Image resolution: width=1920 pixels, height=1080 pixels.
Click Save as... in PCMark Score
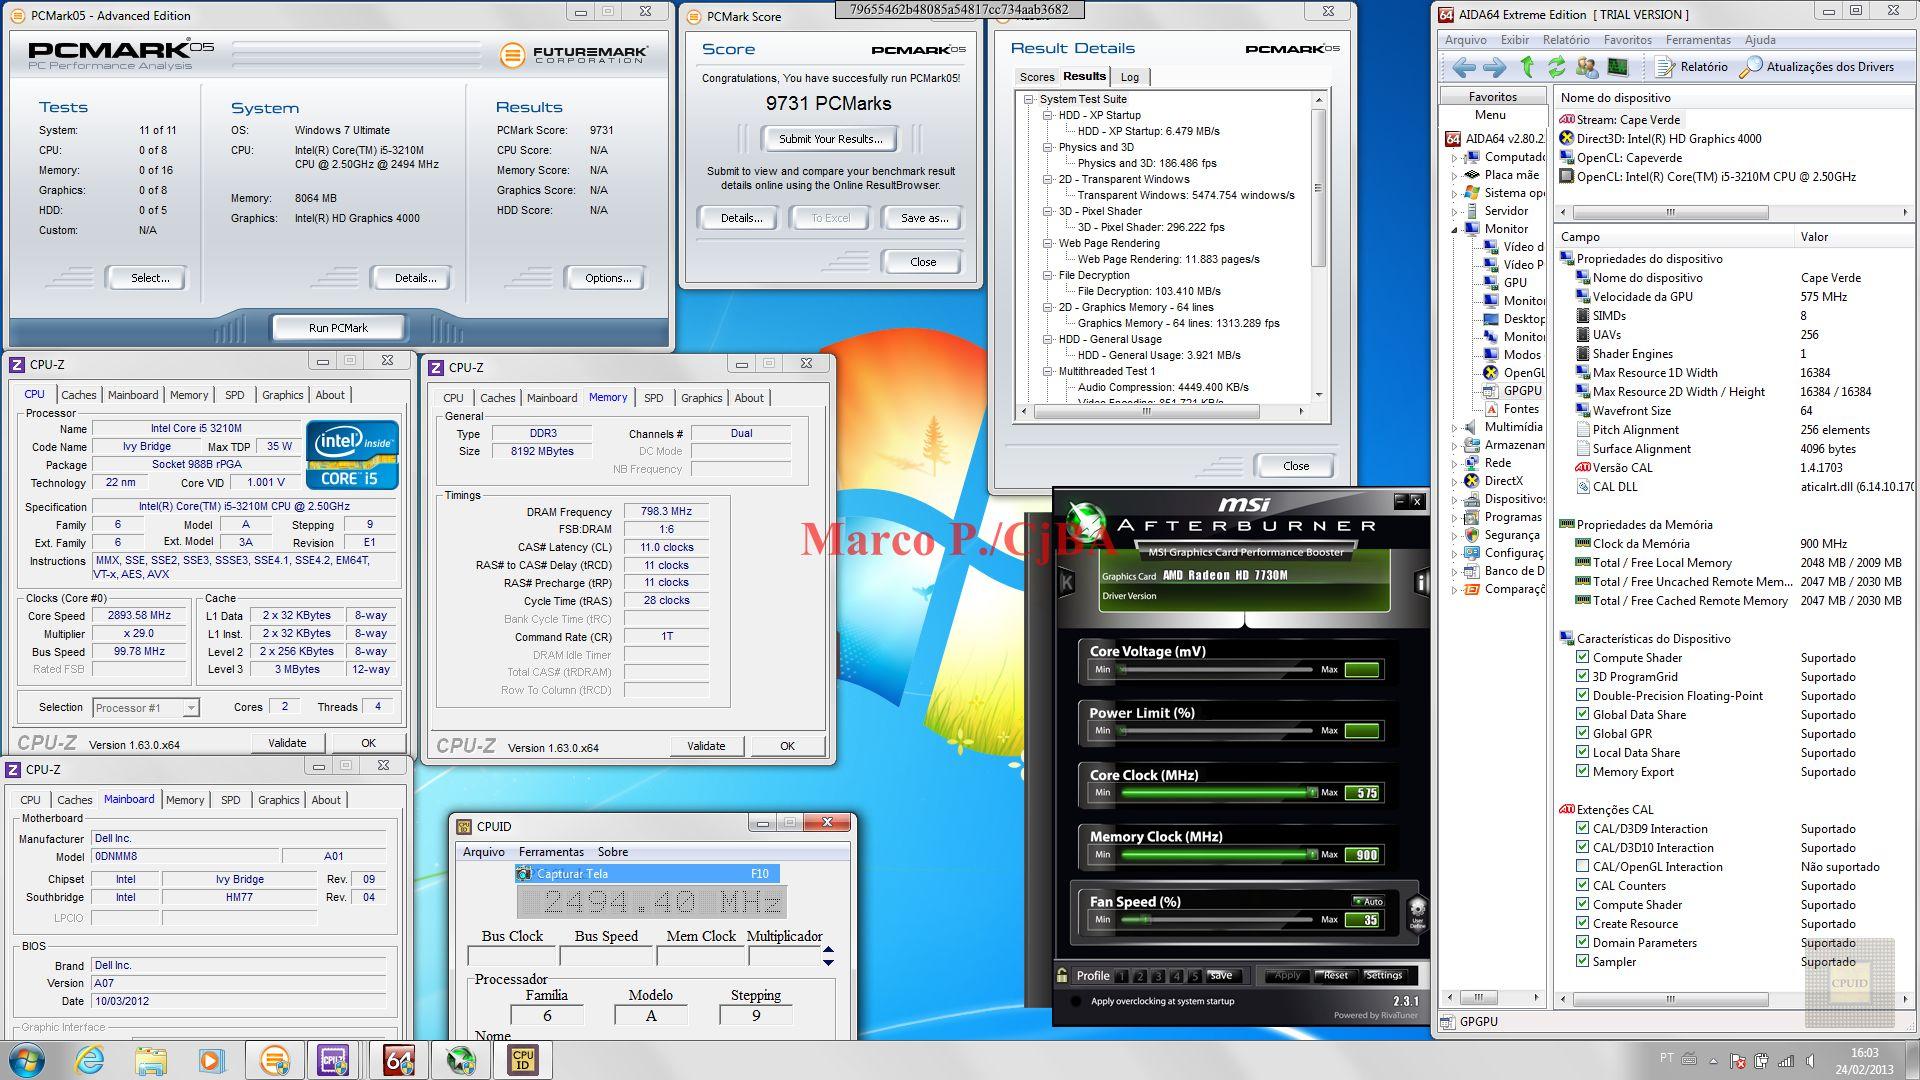[924, 218]
